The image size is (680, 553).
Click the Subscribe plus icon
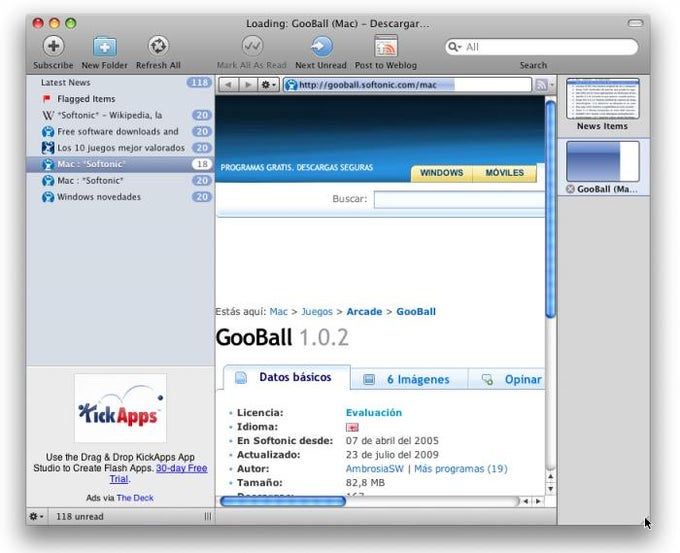pos(53,46)
